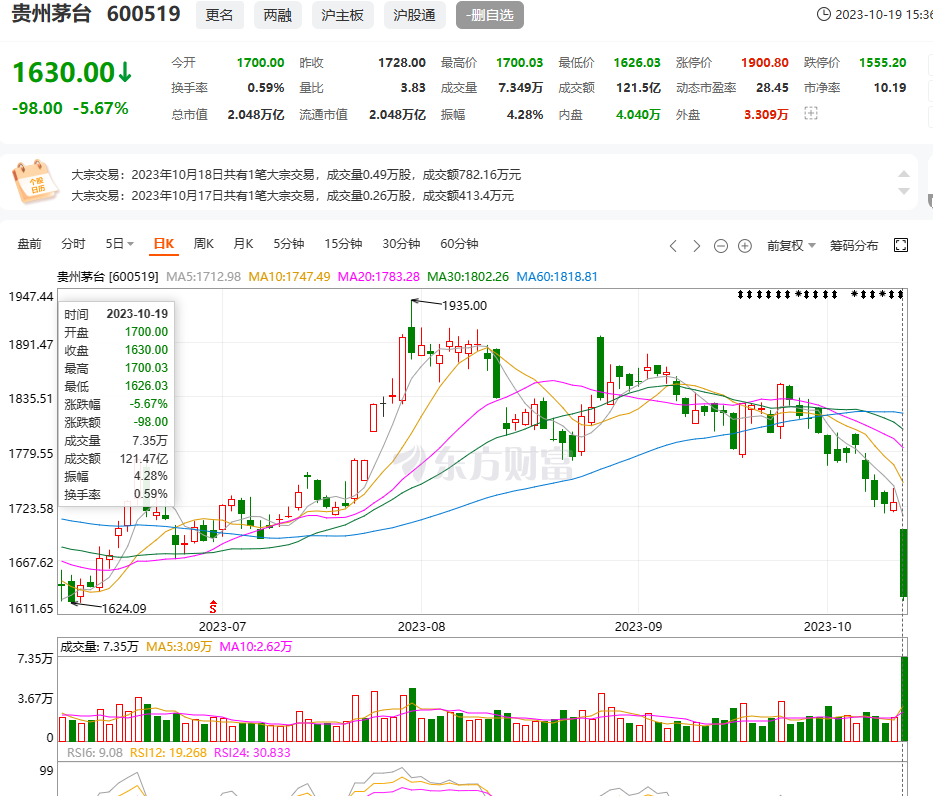This screenshot has height=796, width=933.
Task: Click the stock code 600519
Action: point(143,14)
